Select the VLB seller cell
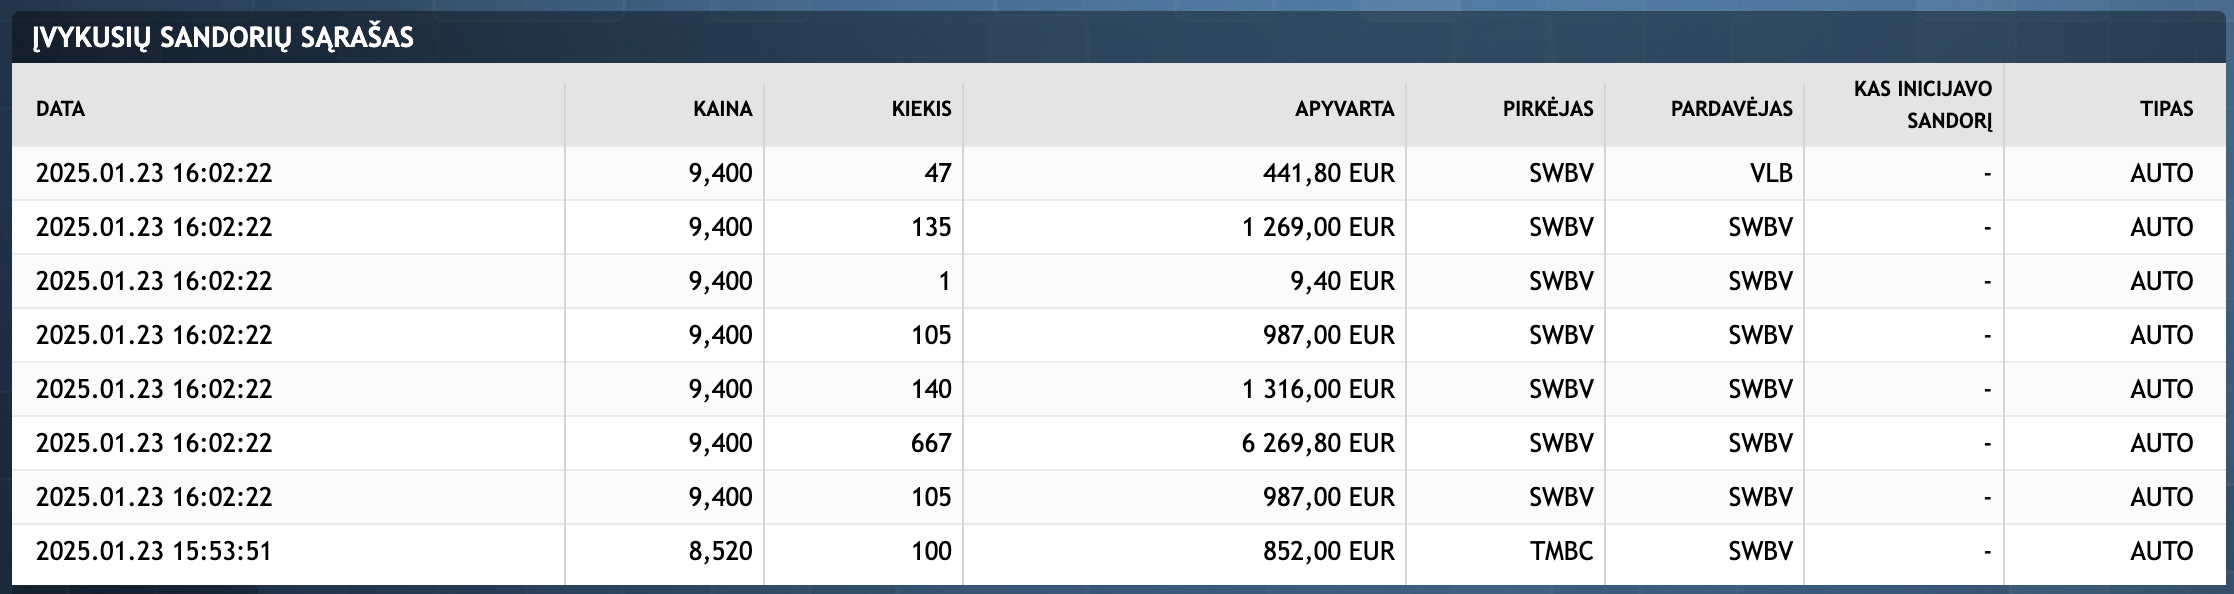Viewport: 2234px width, 594px height. [x=1770, y=173]
